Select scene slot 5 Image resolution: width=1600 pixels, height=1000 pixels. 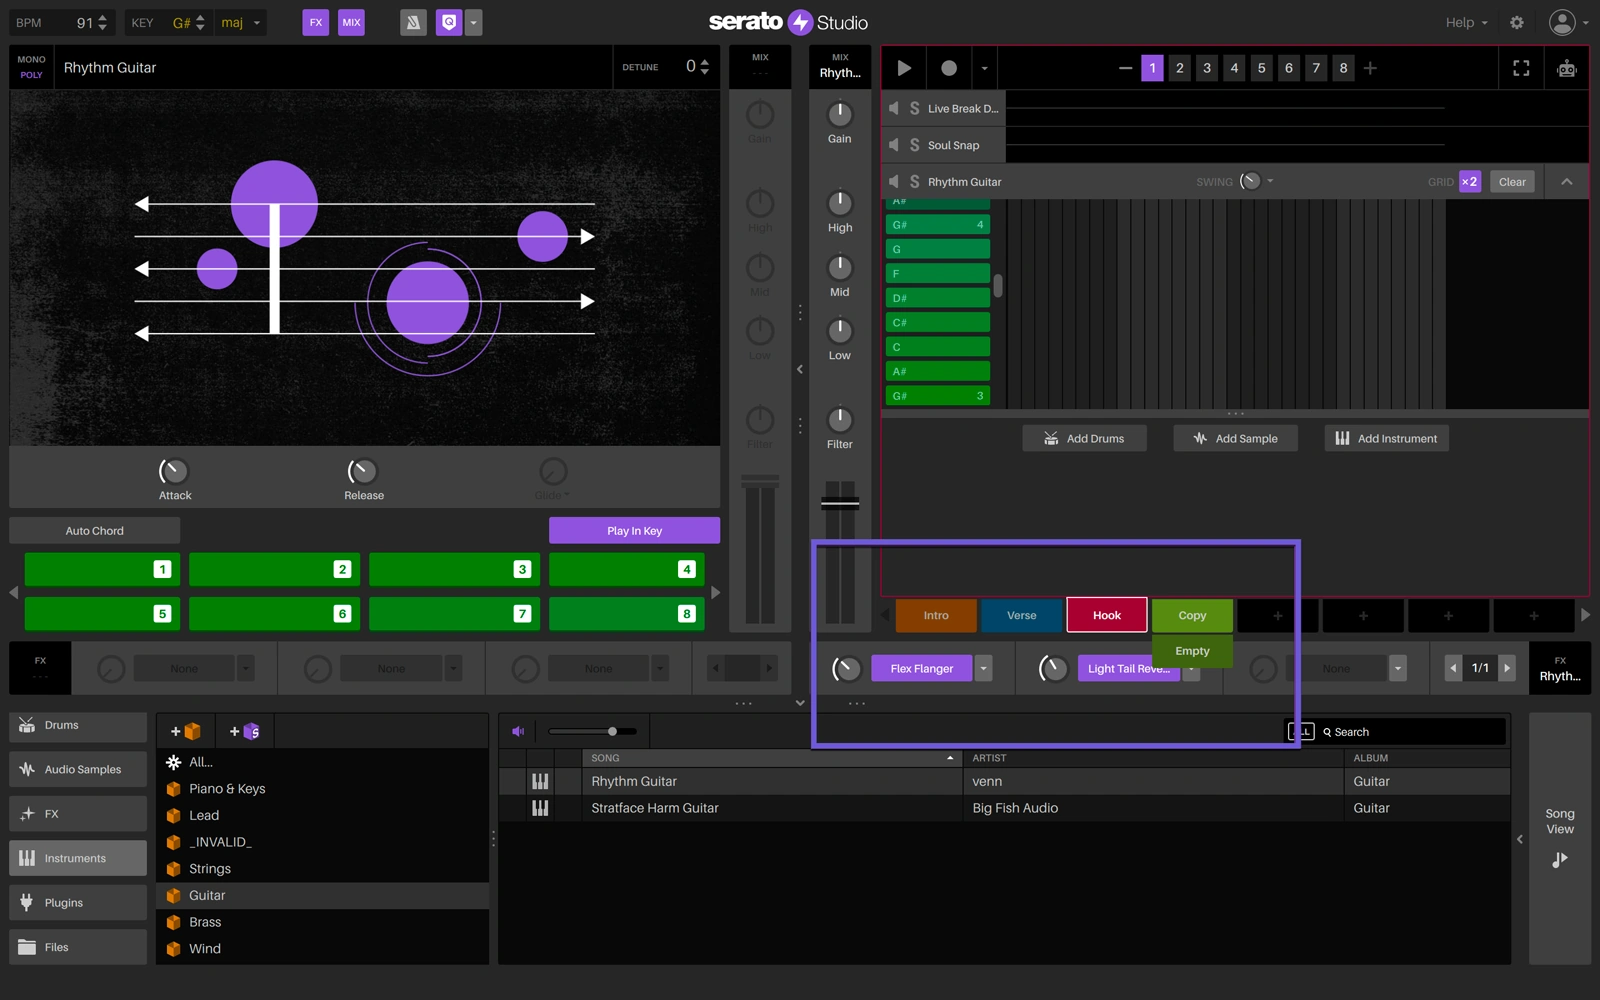point(1261,68)
